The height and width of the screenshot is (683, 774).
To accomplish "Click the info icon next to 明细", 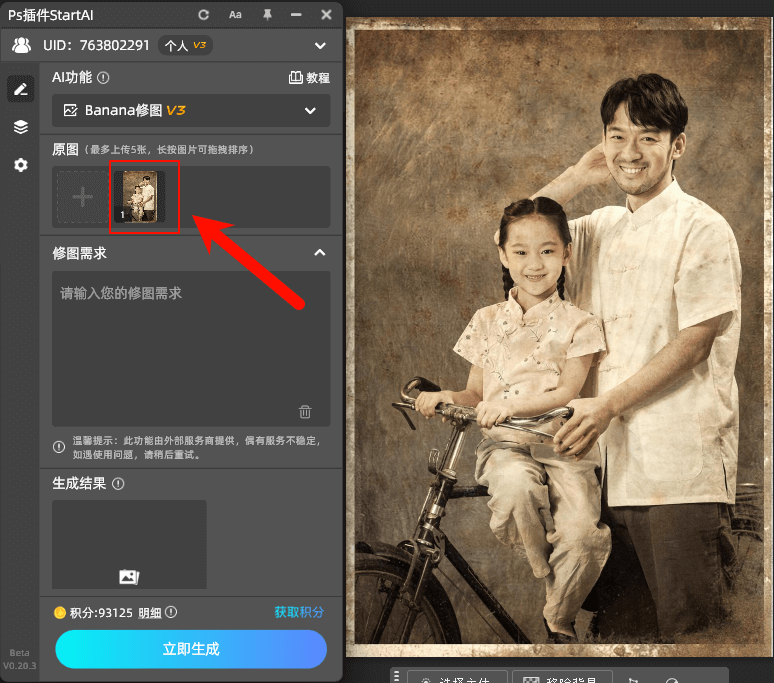I will click(x=171, y=612).
